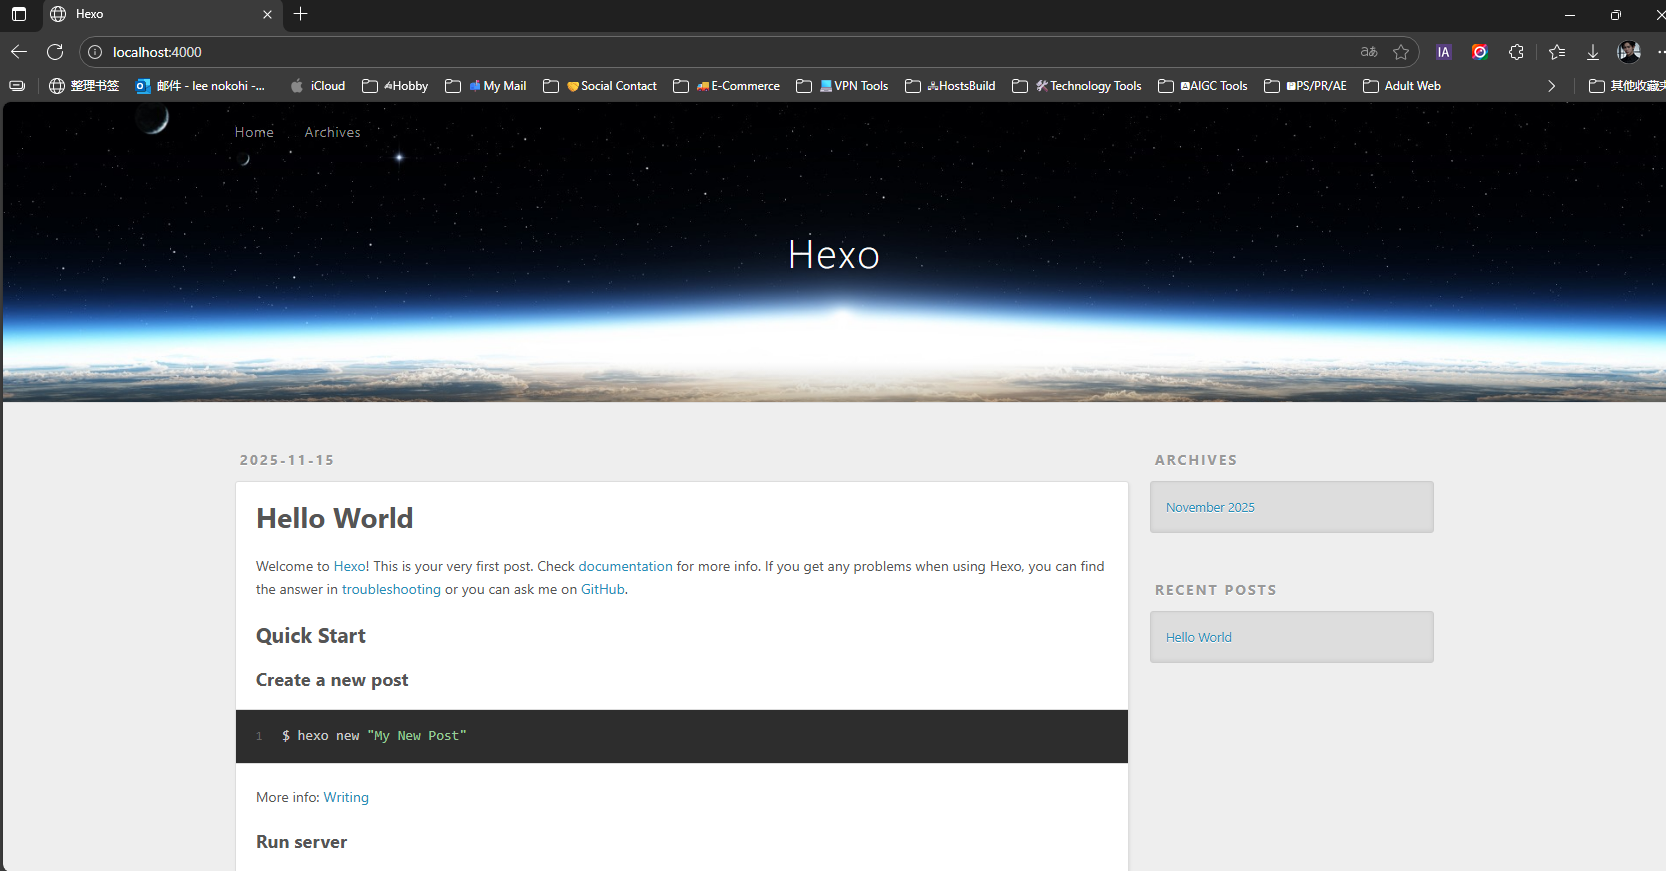The width and height of the screenshot is (1666, 871).
Task: Open the browser extensions puzzle icon
Action: tap(1516, 52)
